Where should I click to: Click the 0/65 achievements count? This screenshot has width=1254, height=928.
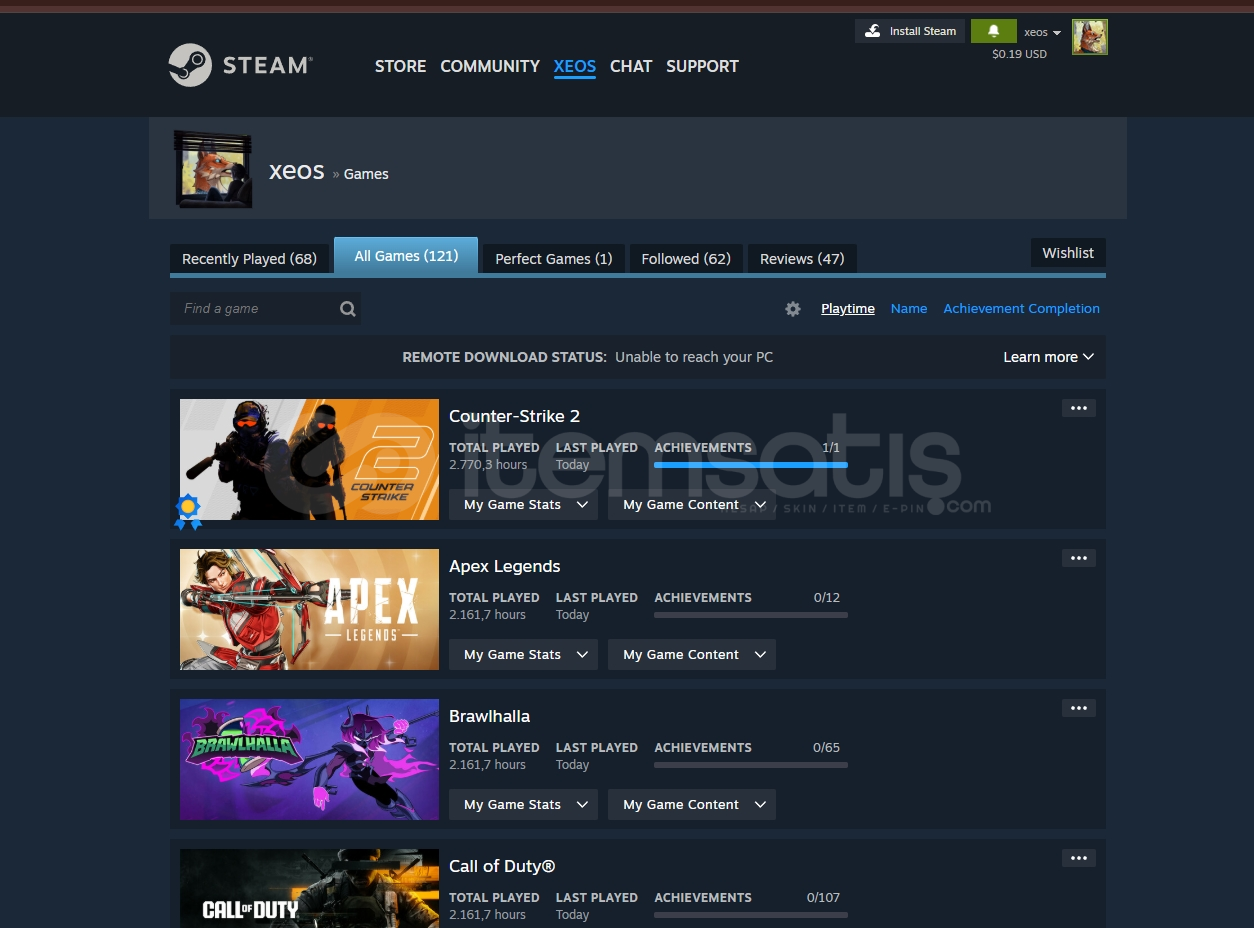[x=826, y=747]
